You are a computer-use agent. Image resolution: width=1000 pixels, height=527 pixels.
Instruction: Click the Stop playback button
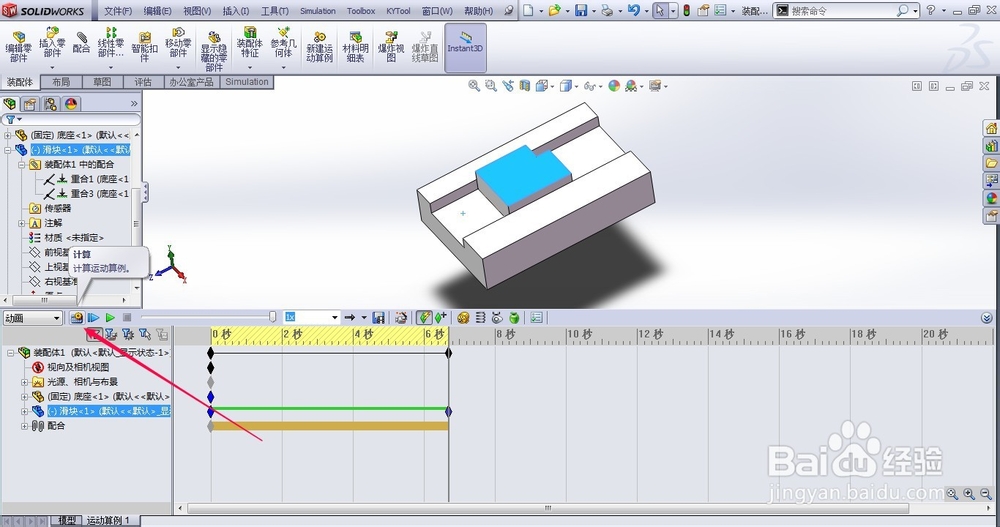(x=127, y=317)
